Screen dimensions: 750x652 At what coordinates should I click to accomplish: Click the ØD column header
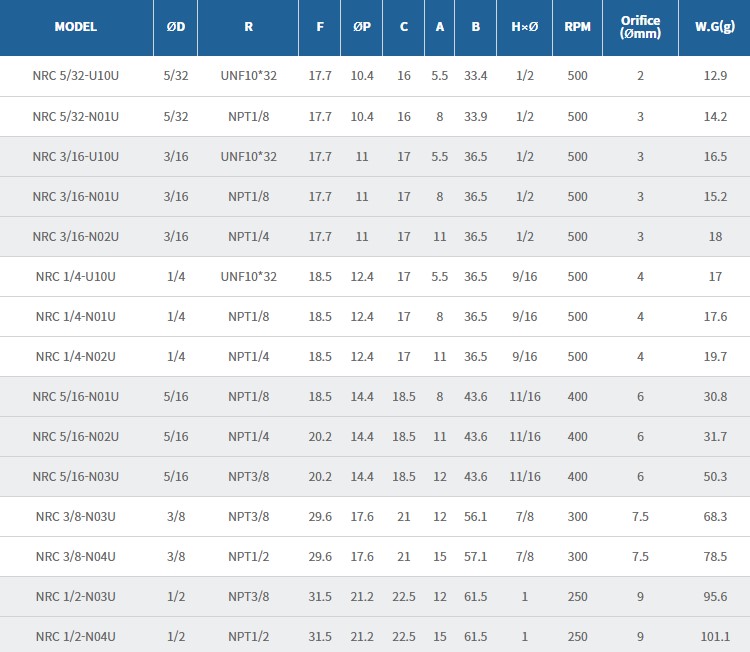tap(175, 27)
